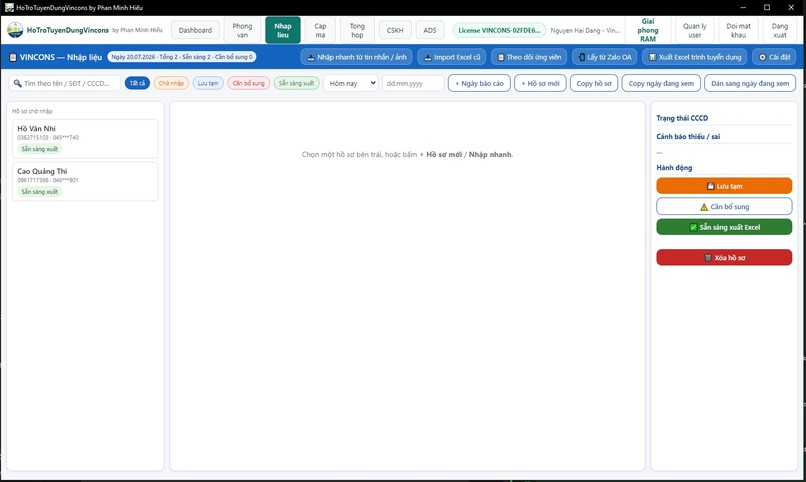Switch to the Phong van tab

coord(242,30)
